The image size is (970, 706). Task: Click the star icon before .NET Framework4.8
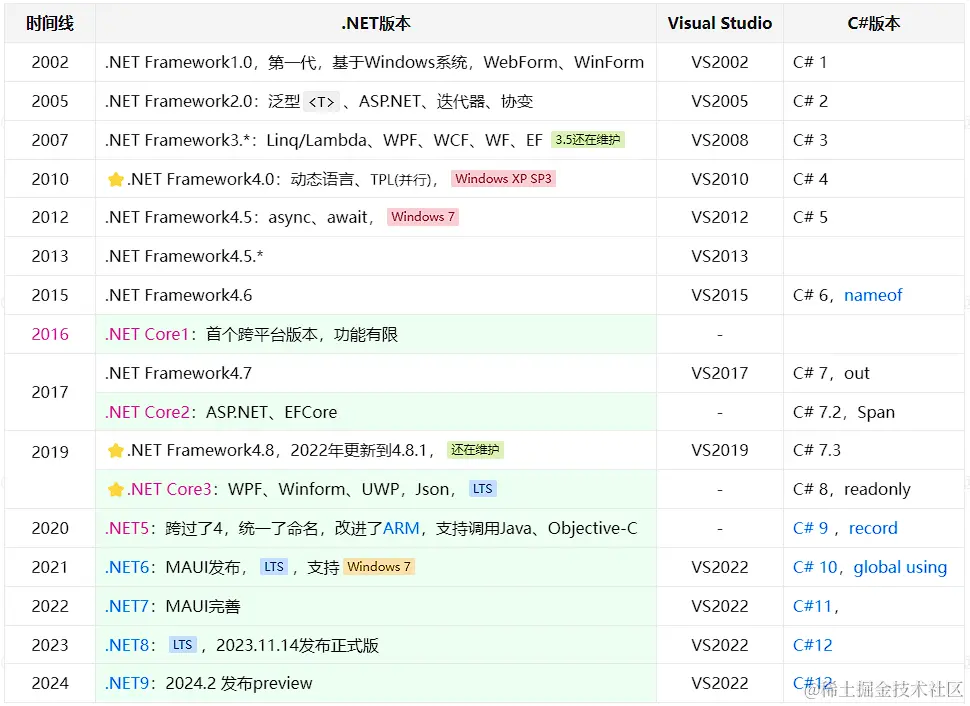coord(115,450)
